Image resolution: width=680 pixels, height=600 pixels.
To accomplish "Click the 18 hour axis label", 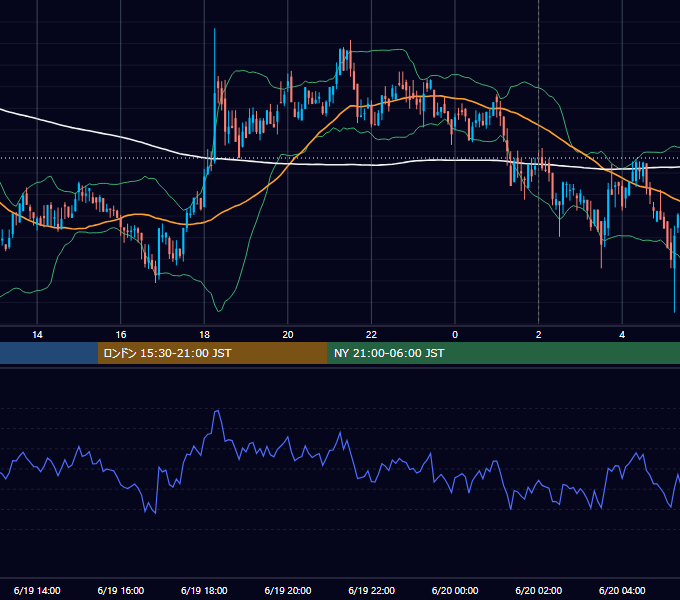I will [x=204, y=335].
